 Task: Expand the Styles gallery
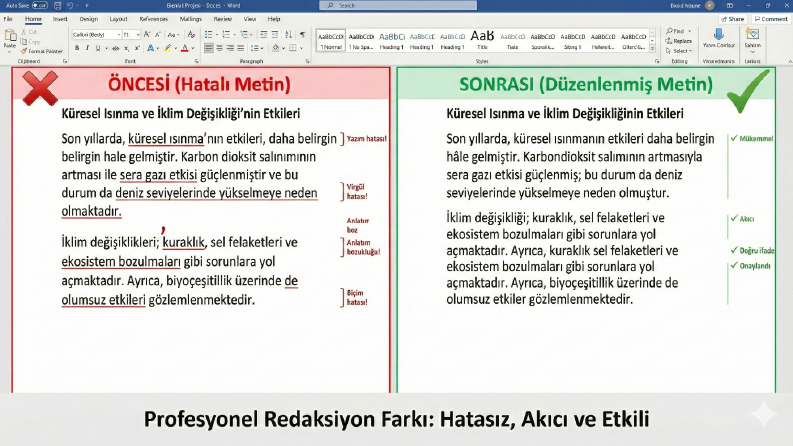652,49
